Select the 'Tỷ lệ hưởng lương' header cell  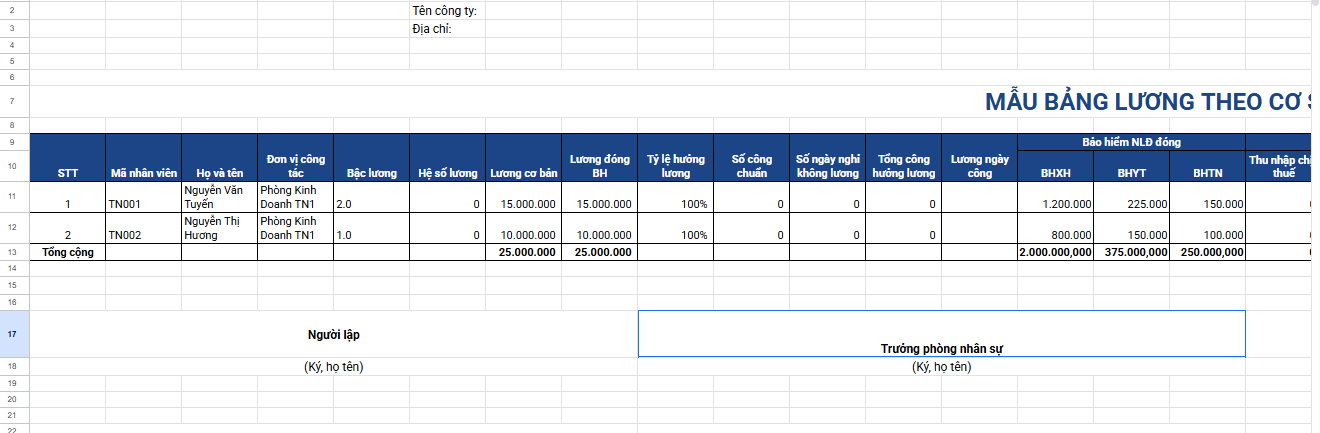pos(676,157)
